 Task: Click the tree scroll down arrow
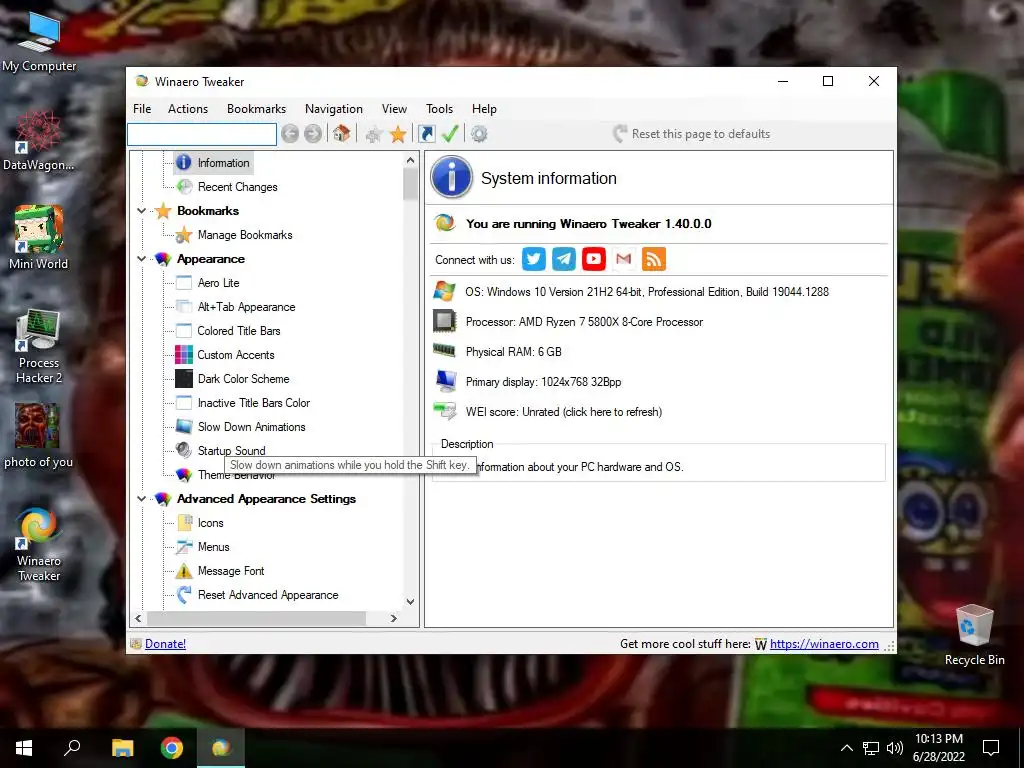pyautogui.click(x=410, y=601)
